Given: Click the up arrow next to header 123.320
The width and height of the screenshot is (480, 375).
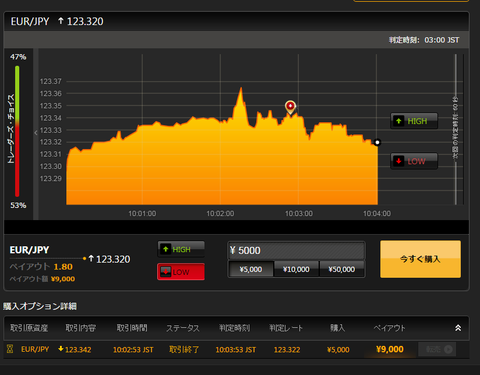Looking at the screenshot, I should pos(60,21).
